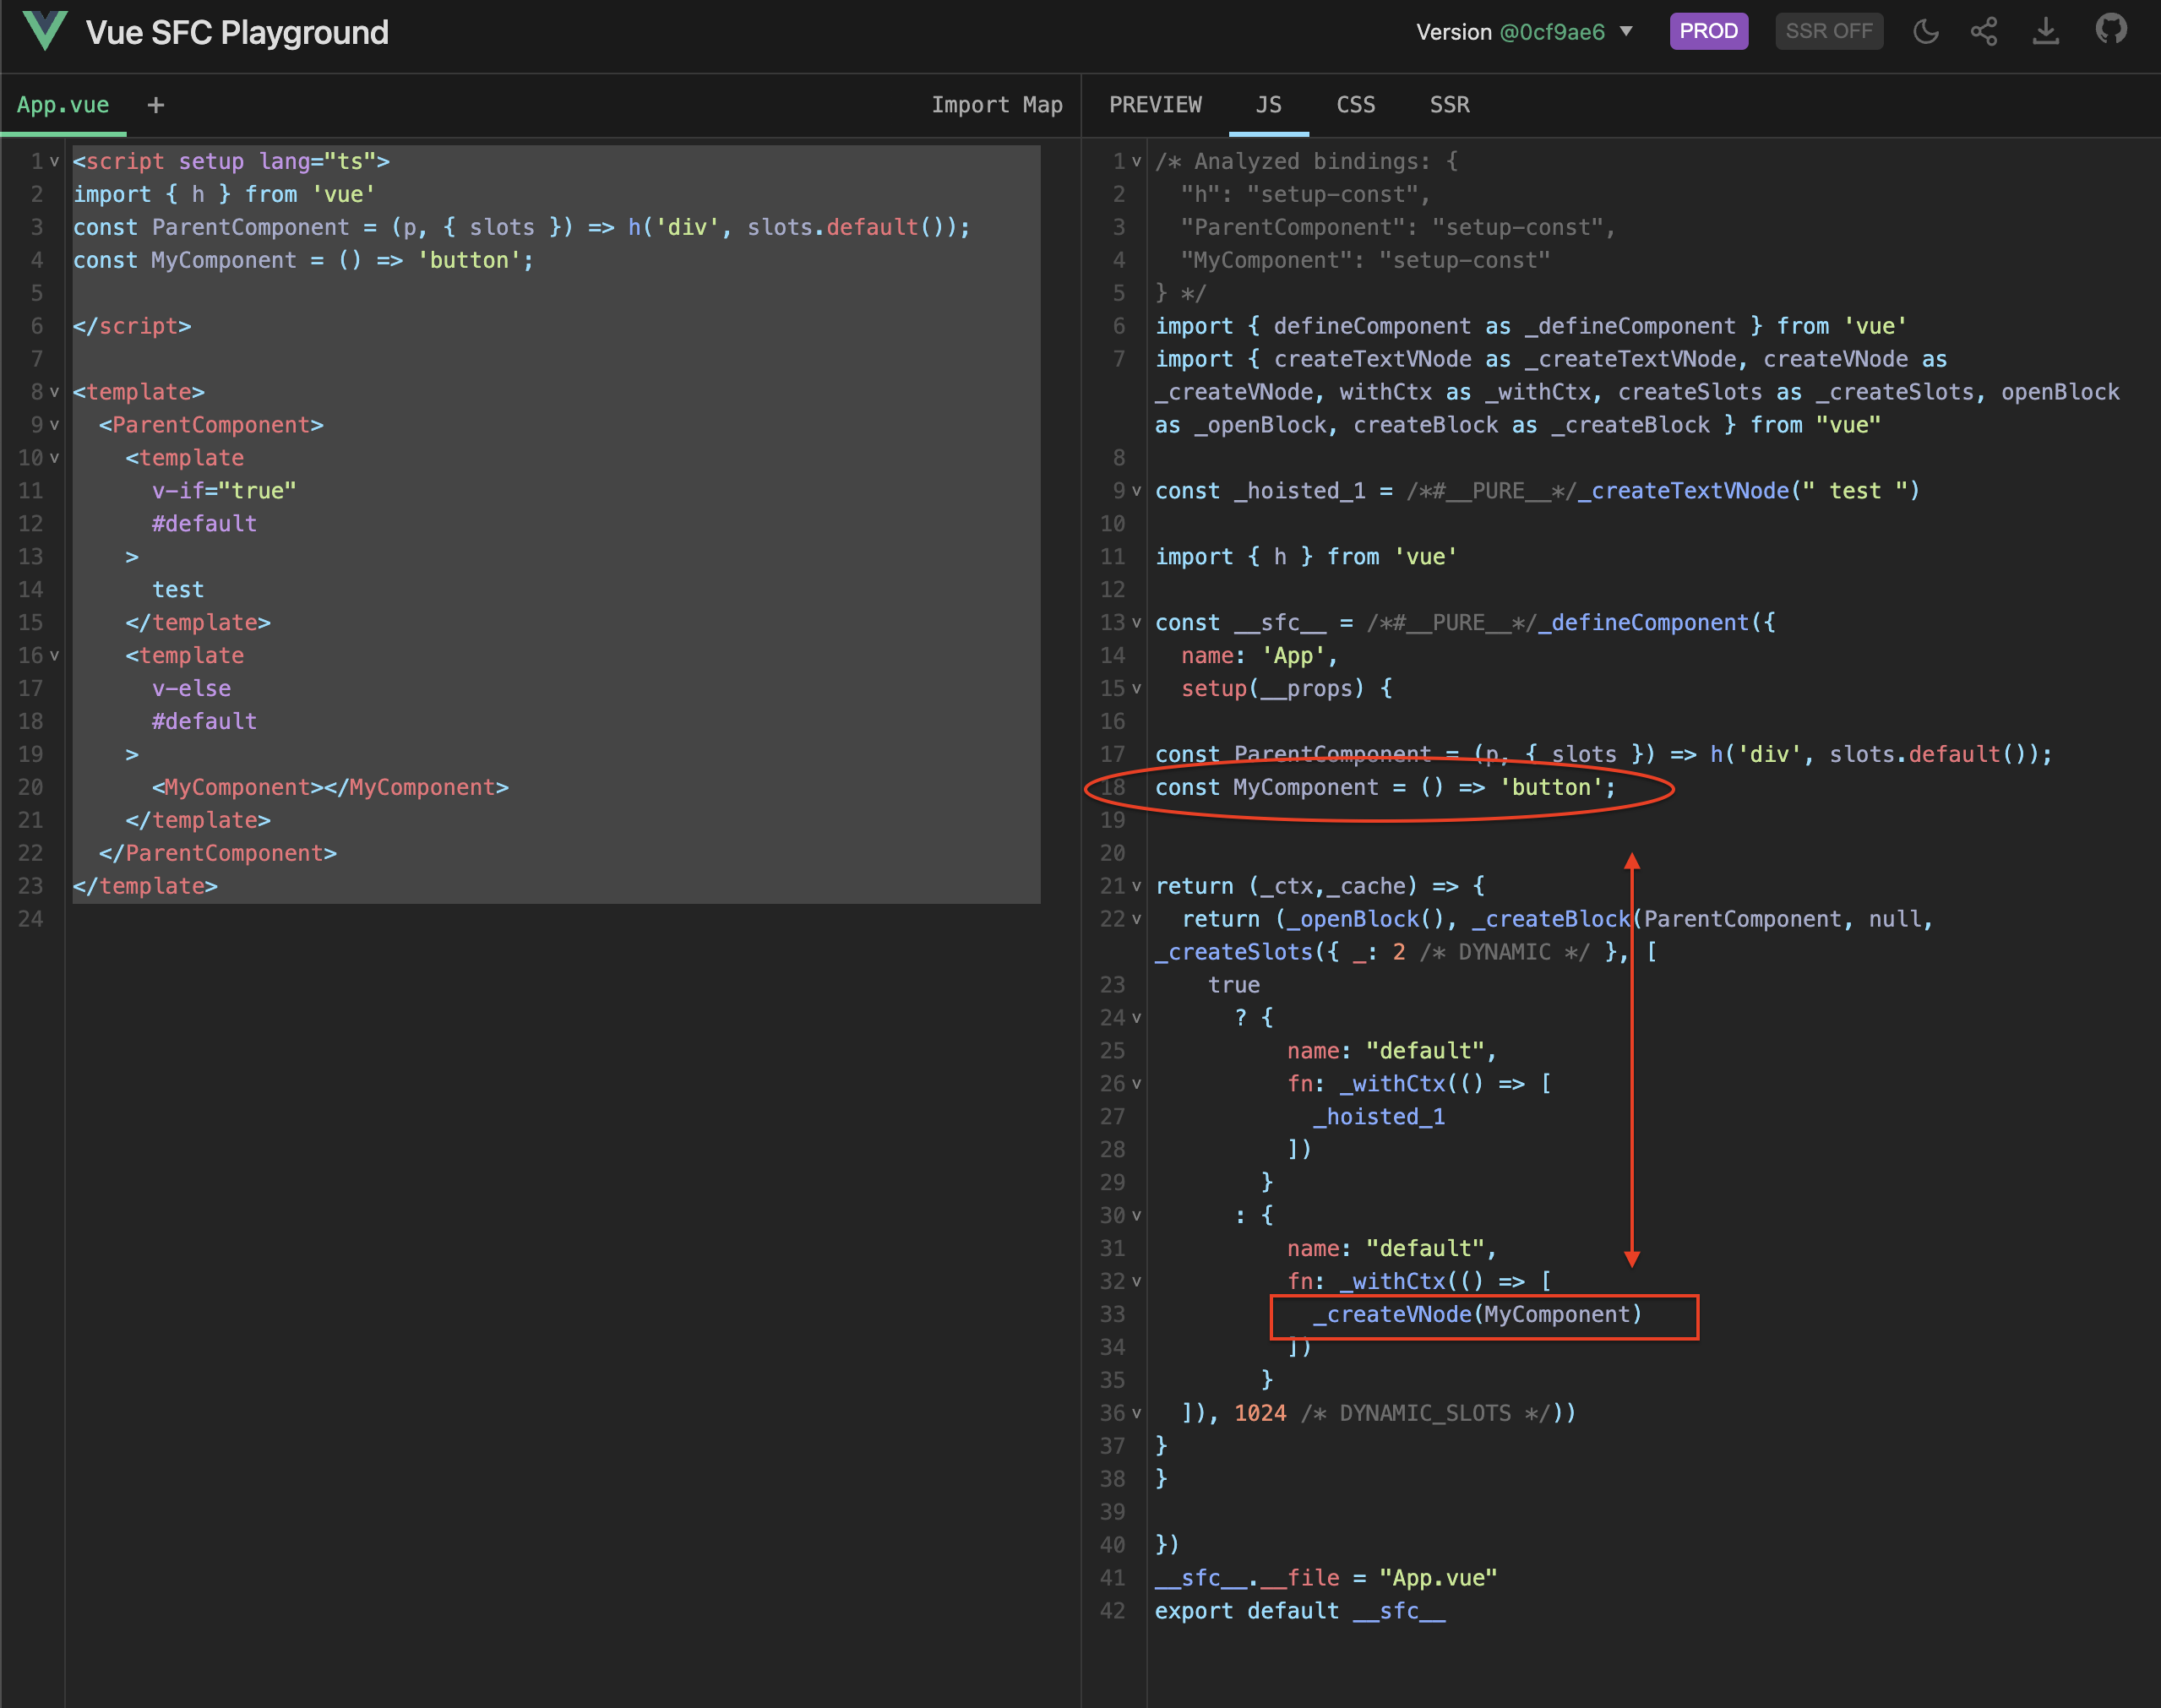Click line number 18 in the JS output gutter
Screen dimensions: 2161x1708
click(x=1112, y=787)
